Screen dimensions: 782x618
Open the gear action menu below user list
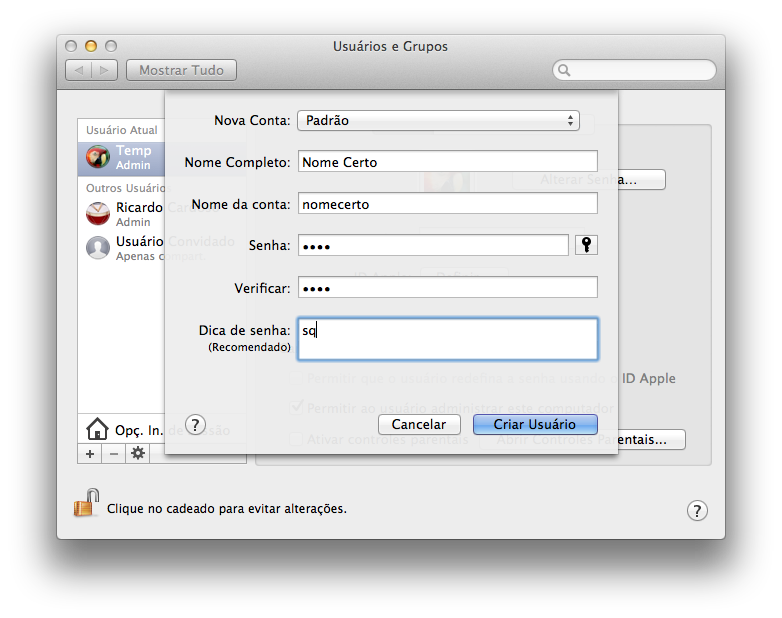(138, 453)
